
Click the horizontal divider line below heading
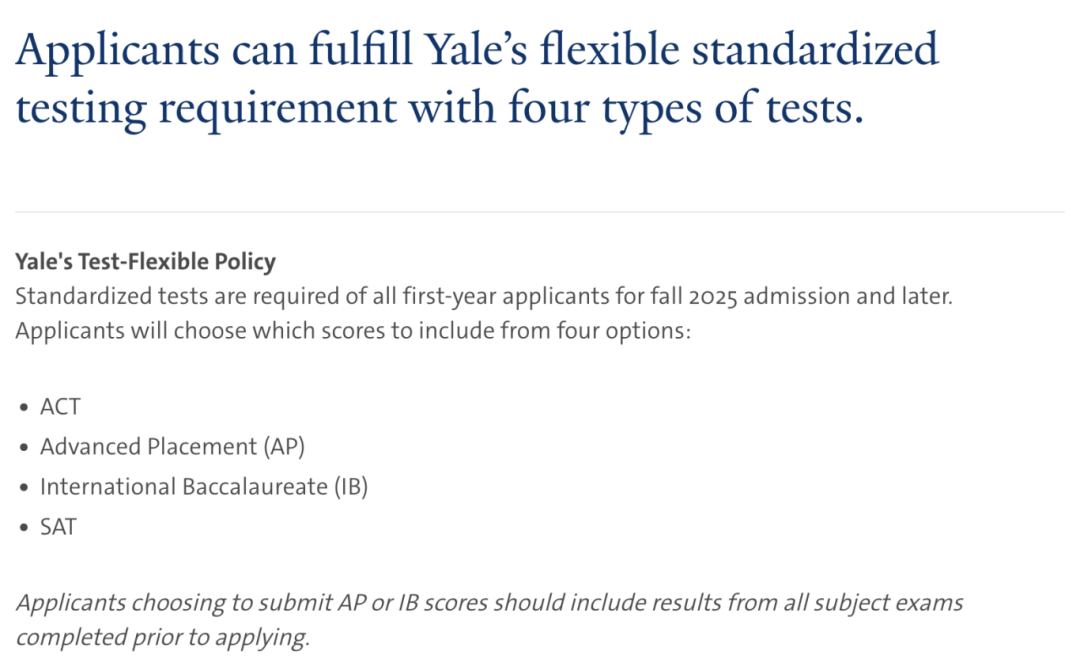[540, 212]
